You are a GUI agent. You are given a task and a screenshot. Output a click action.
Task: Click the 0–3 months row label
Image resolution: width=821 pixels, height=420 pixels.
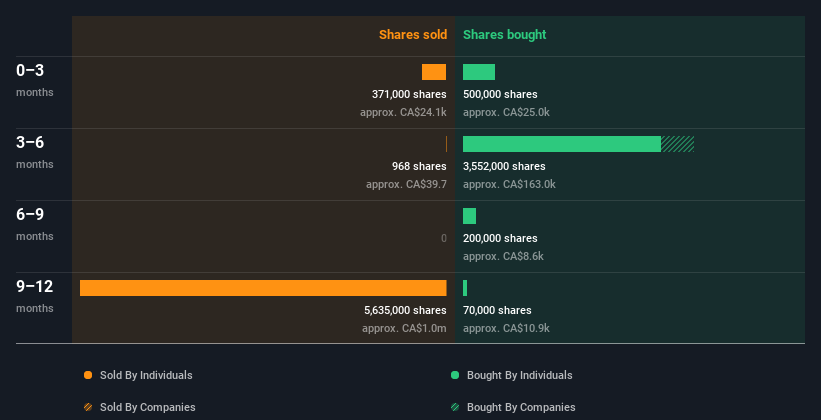coord(35,80)
